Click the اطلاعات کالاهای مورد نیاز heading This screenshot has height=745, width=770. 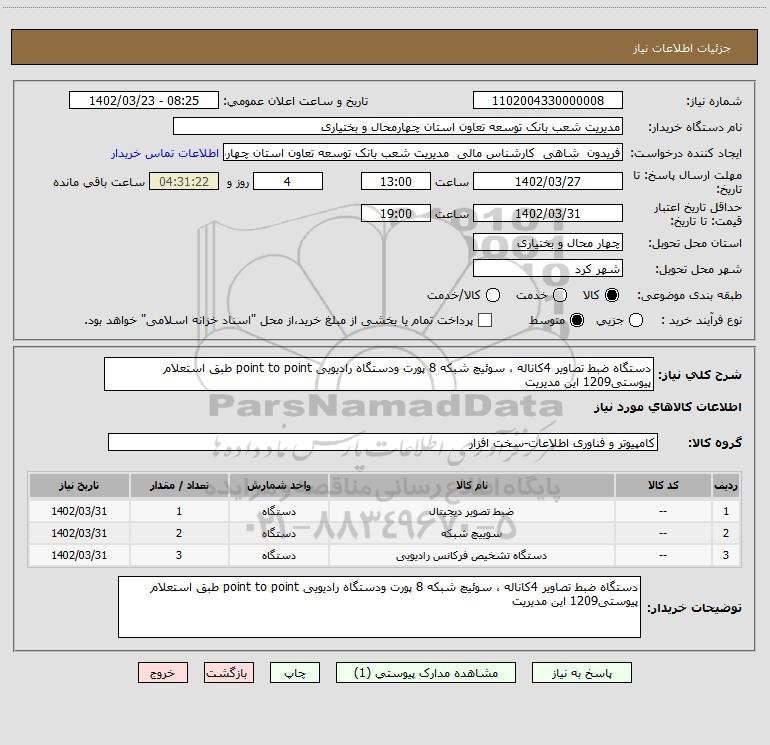pyautogui.click(x=668, y=407)
